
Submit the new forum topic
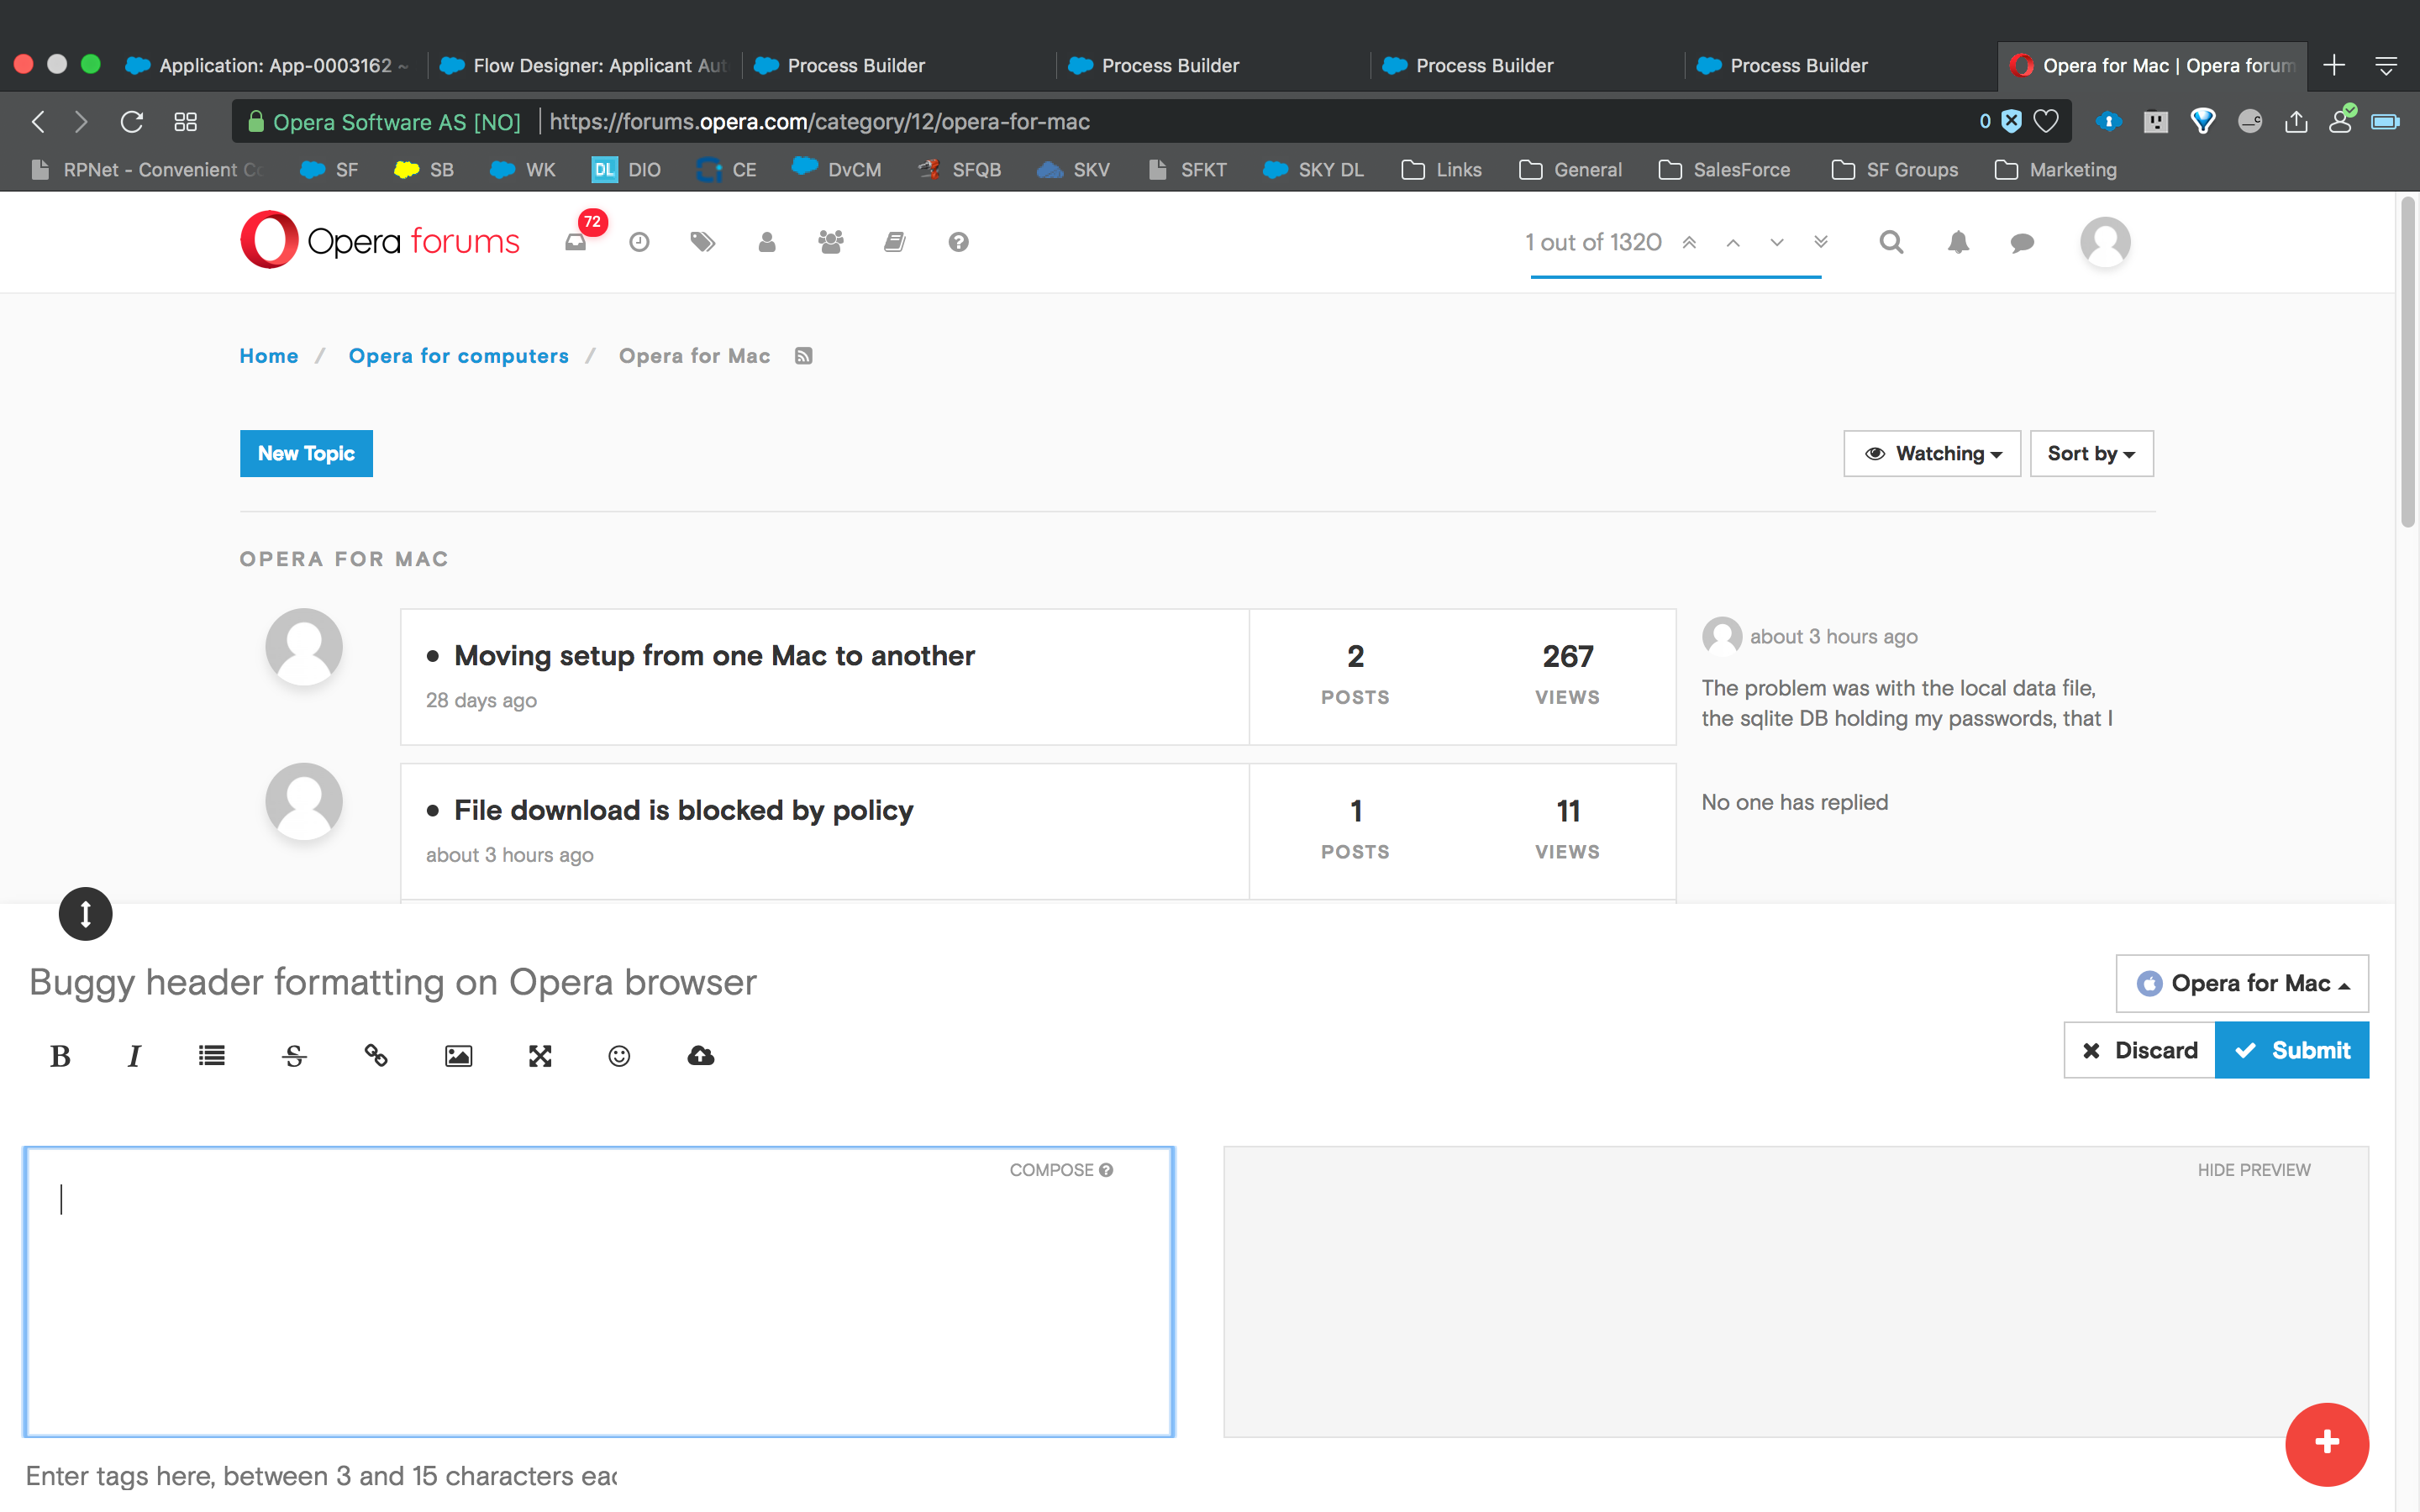pos(2293,1050)
